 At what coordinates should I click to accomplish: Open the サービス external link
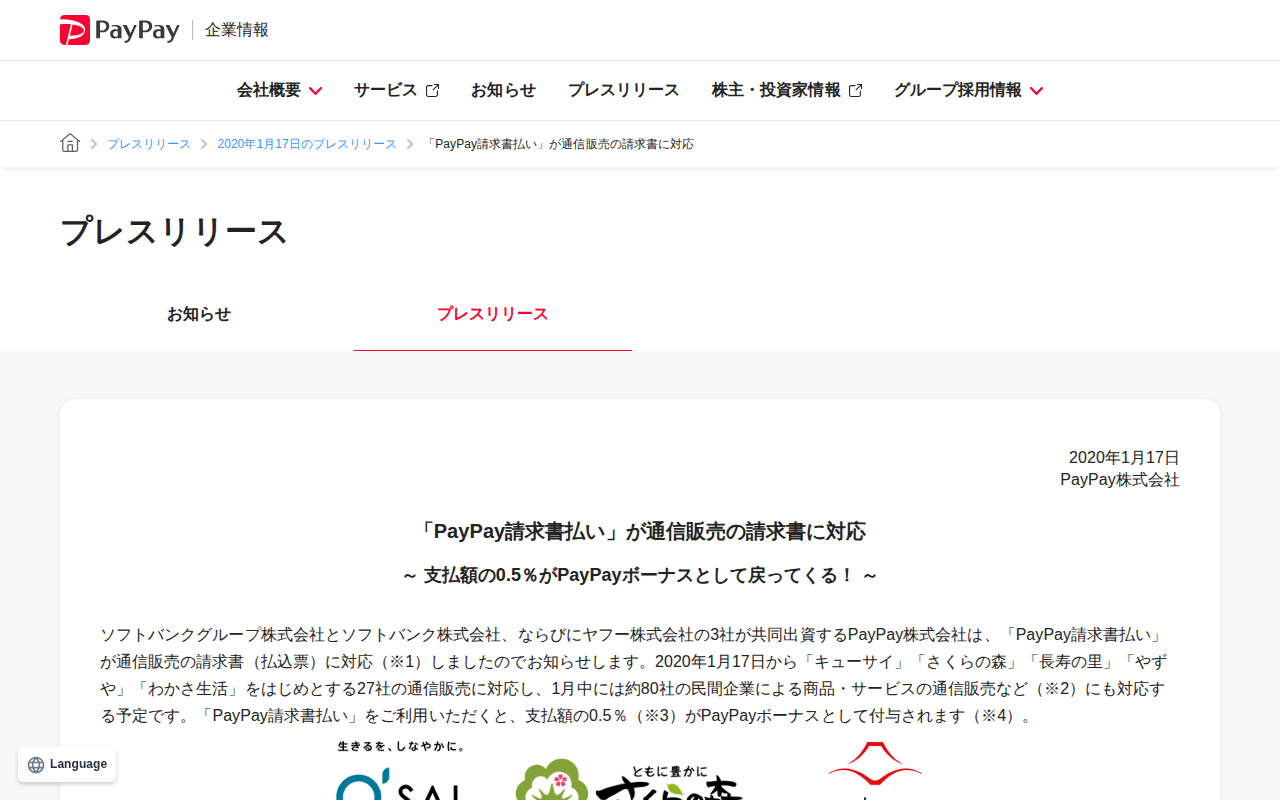pyautogui.click(x=396, y=90)
